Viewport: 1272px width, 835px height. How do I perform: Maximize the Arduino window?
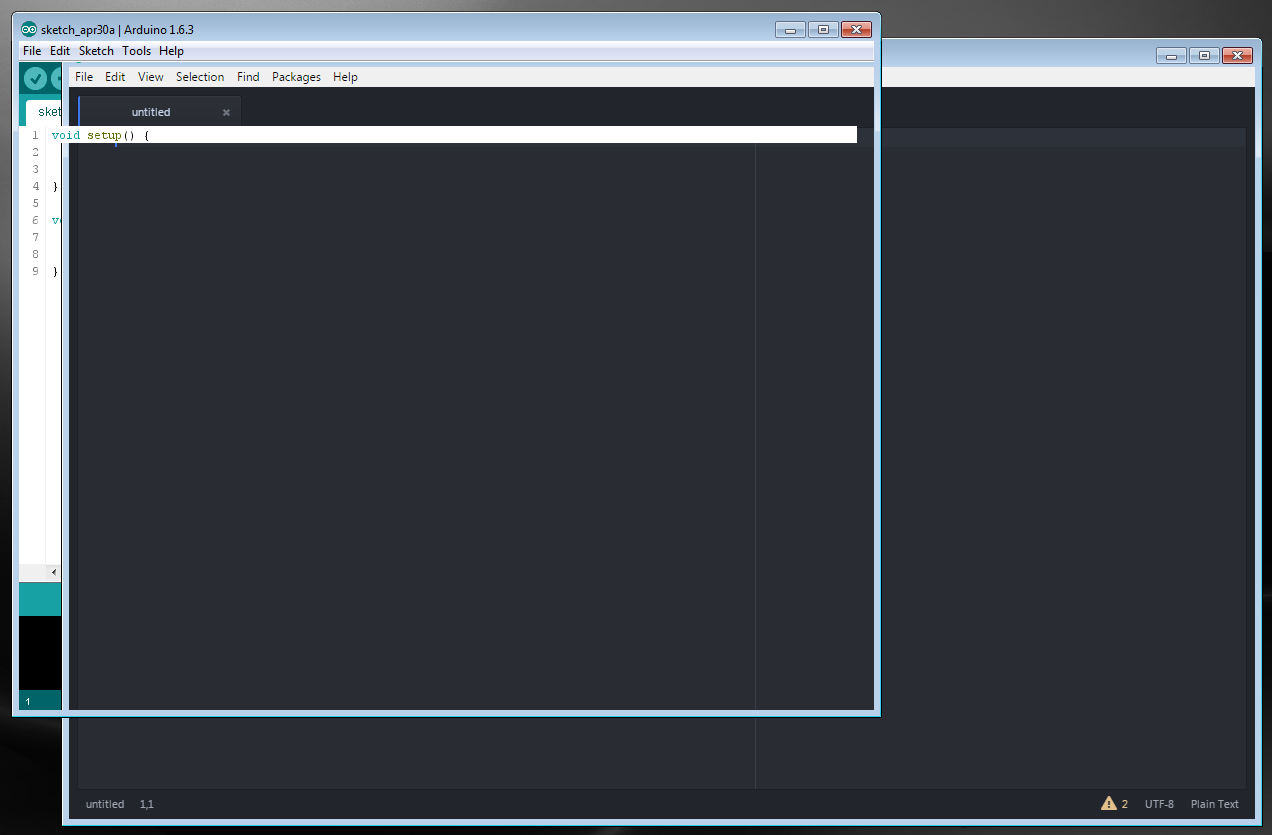pyautogui.click(x=823, y=30)
